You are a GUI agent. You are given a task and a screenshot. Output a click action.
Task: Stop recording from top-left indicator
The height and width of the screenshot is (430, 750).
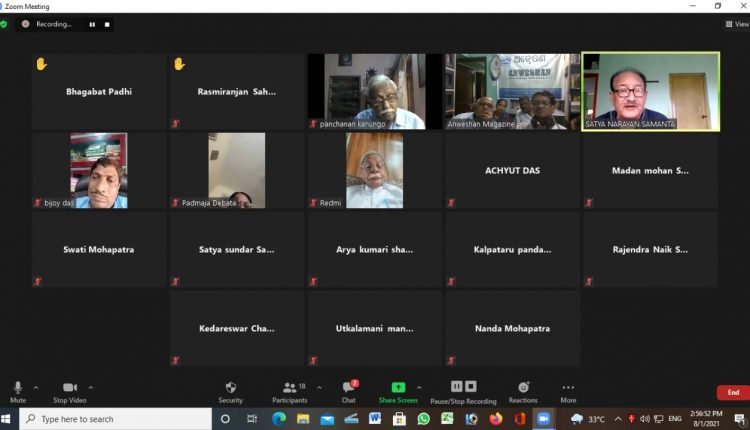(107, 24)
